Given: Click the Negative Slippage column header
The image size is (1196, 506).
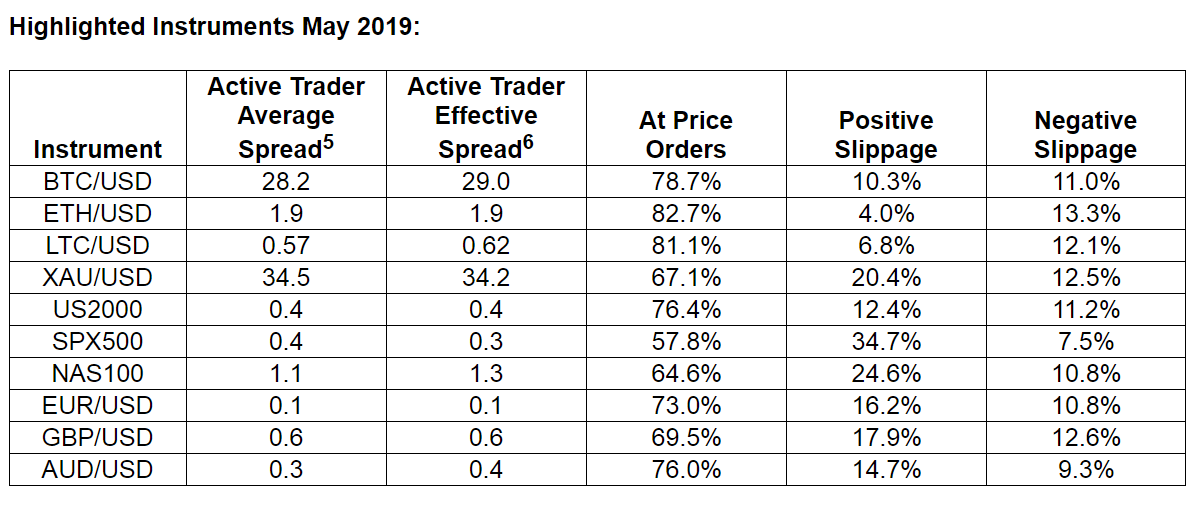Looking at the screenshot, I should point(1085,135).
